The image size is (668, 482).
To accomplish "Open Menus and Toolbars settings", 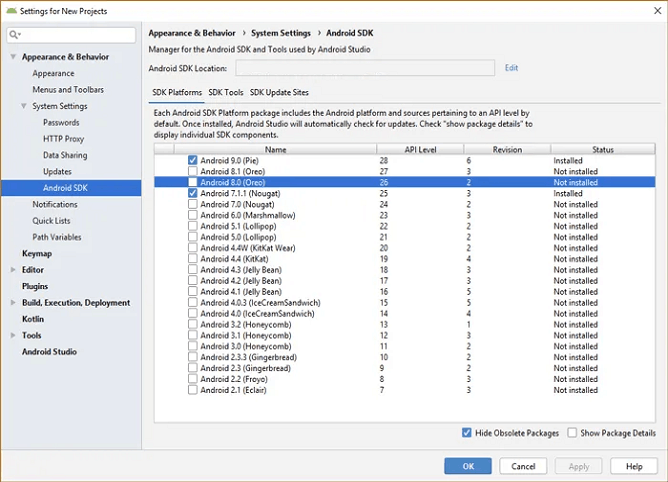I will 68,89.
